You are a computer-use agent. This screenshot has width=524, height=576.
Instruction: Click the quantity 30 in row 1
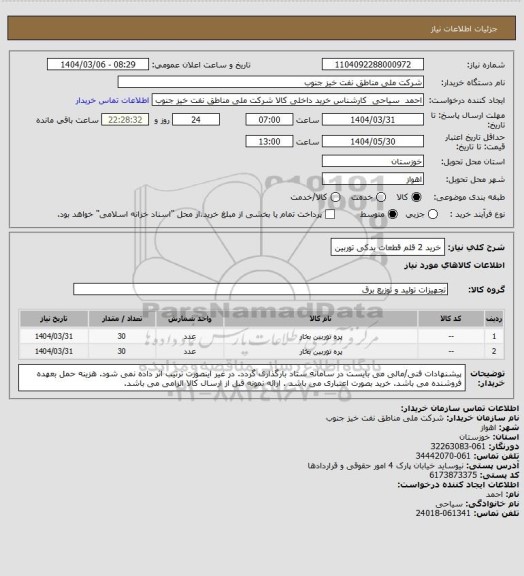coord(122,336)
